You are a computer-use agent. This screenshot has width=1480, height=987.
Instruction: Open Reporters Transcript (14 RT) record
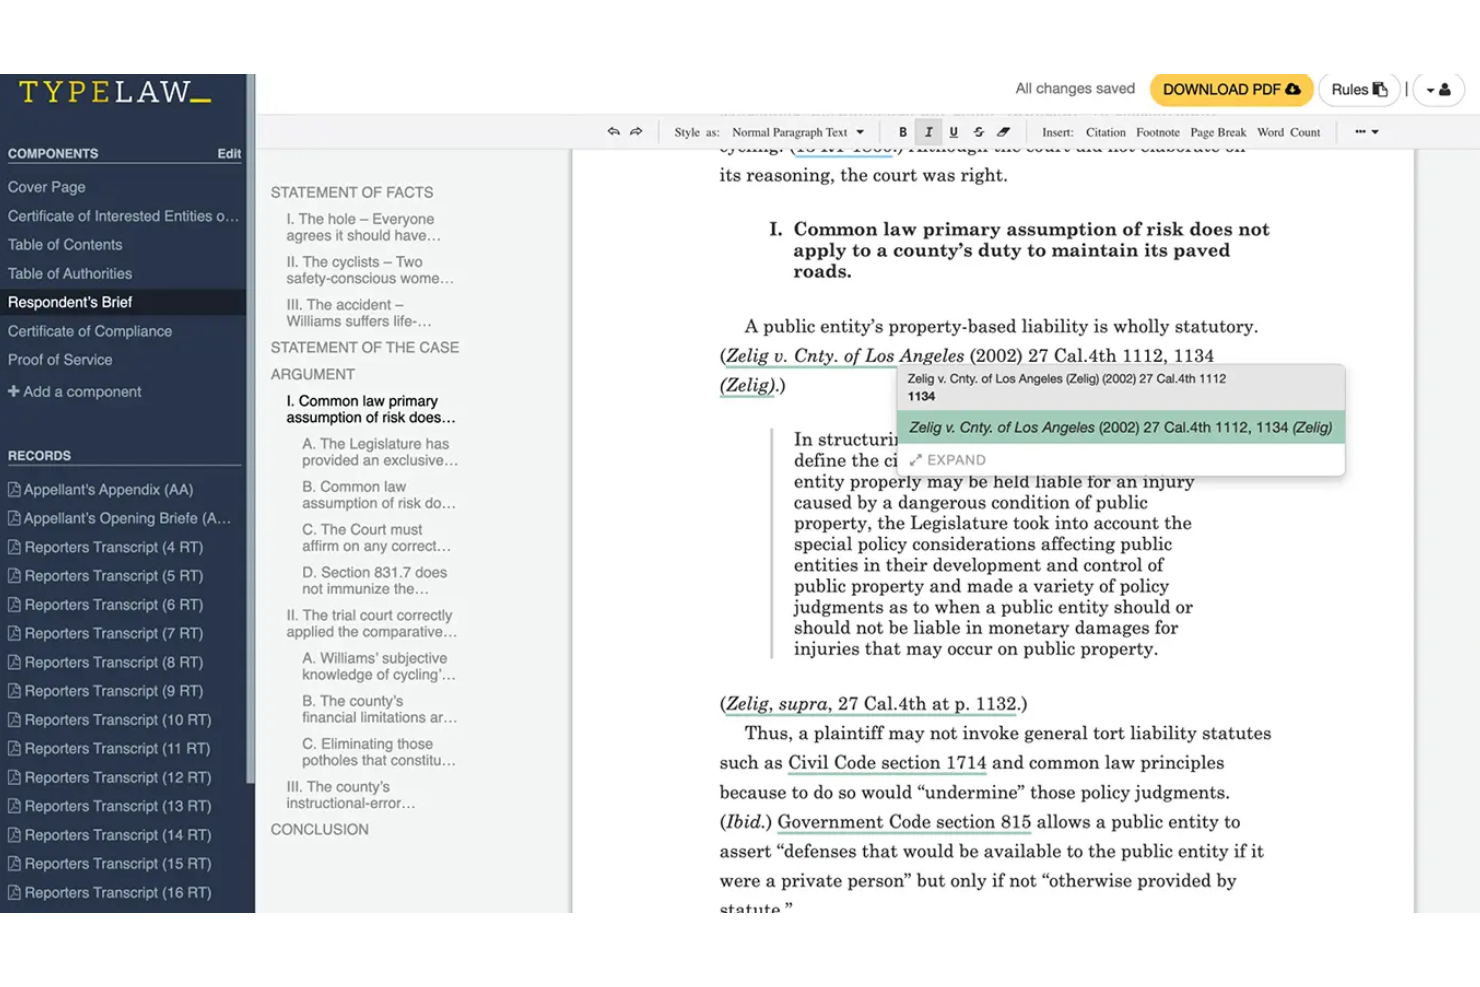[x=109, y=835]
